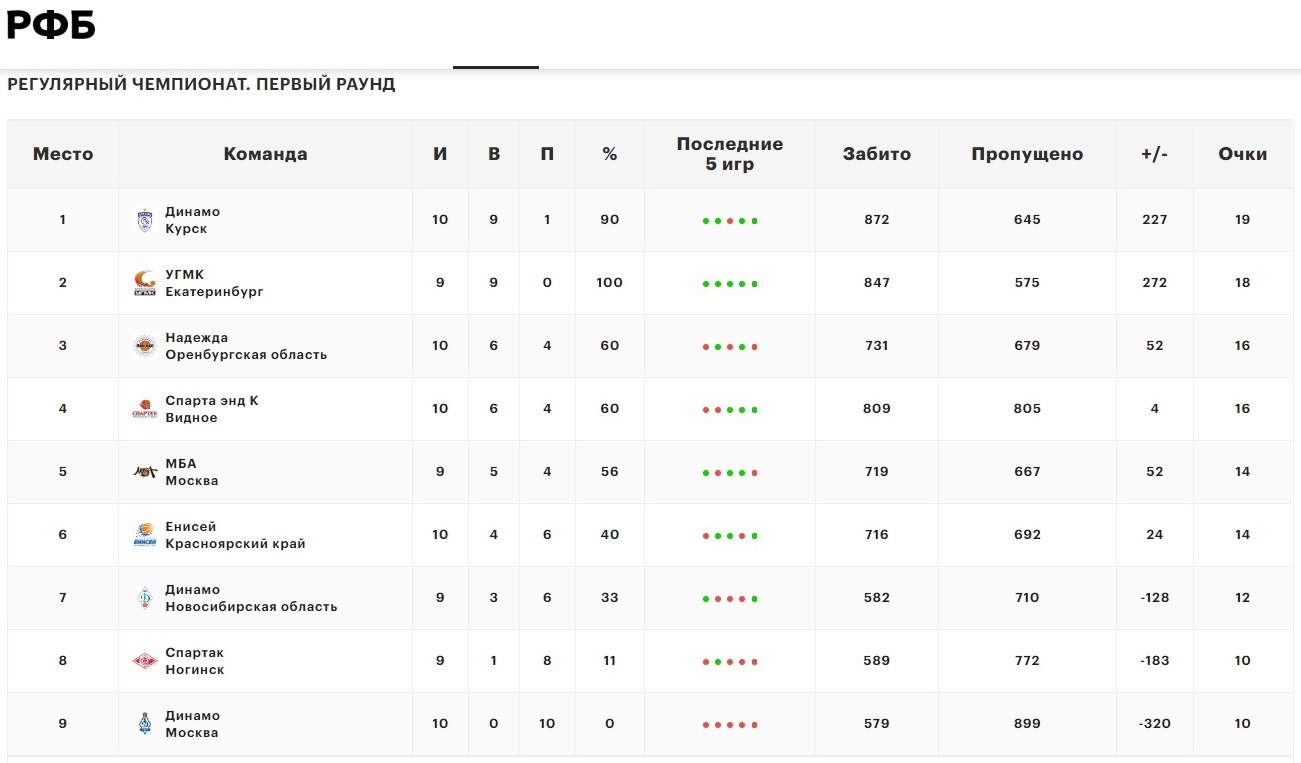This screenshot has width=1301, height=763.
Task: Click Спартак Ногинск difference -183
Action: pyautogui.click(x=1155, y=661)
